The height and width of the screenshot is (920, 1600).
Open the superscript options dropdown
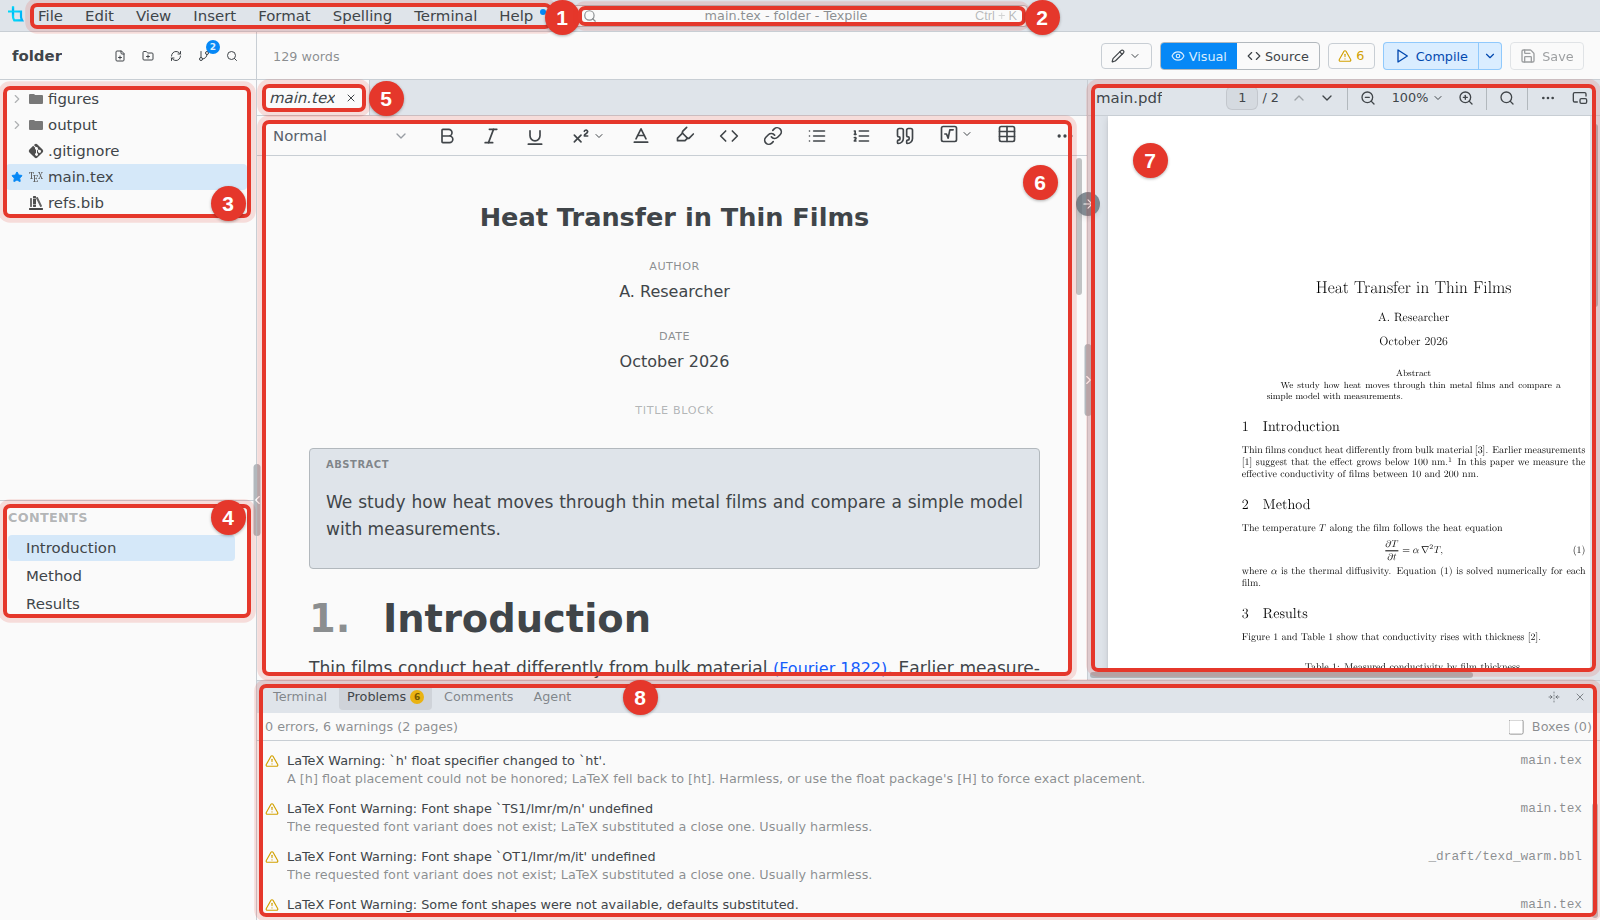pos(588,136)
